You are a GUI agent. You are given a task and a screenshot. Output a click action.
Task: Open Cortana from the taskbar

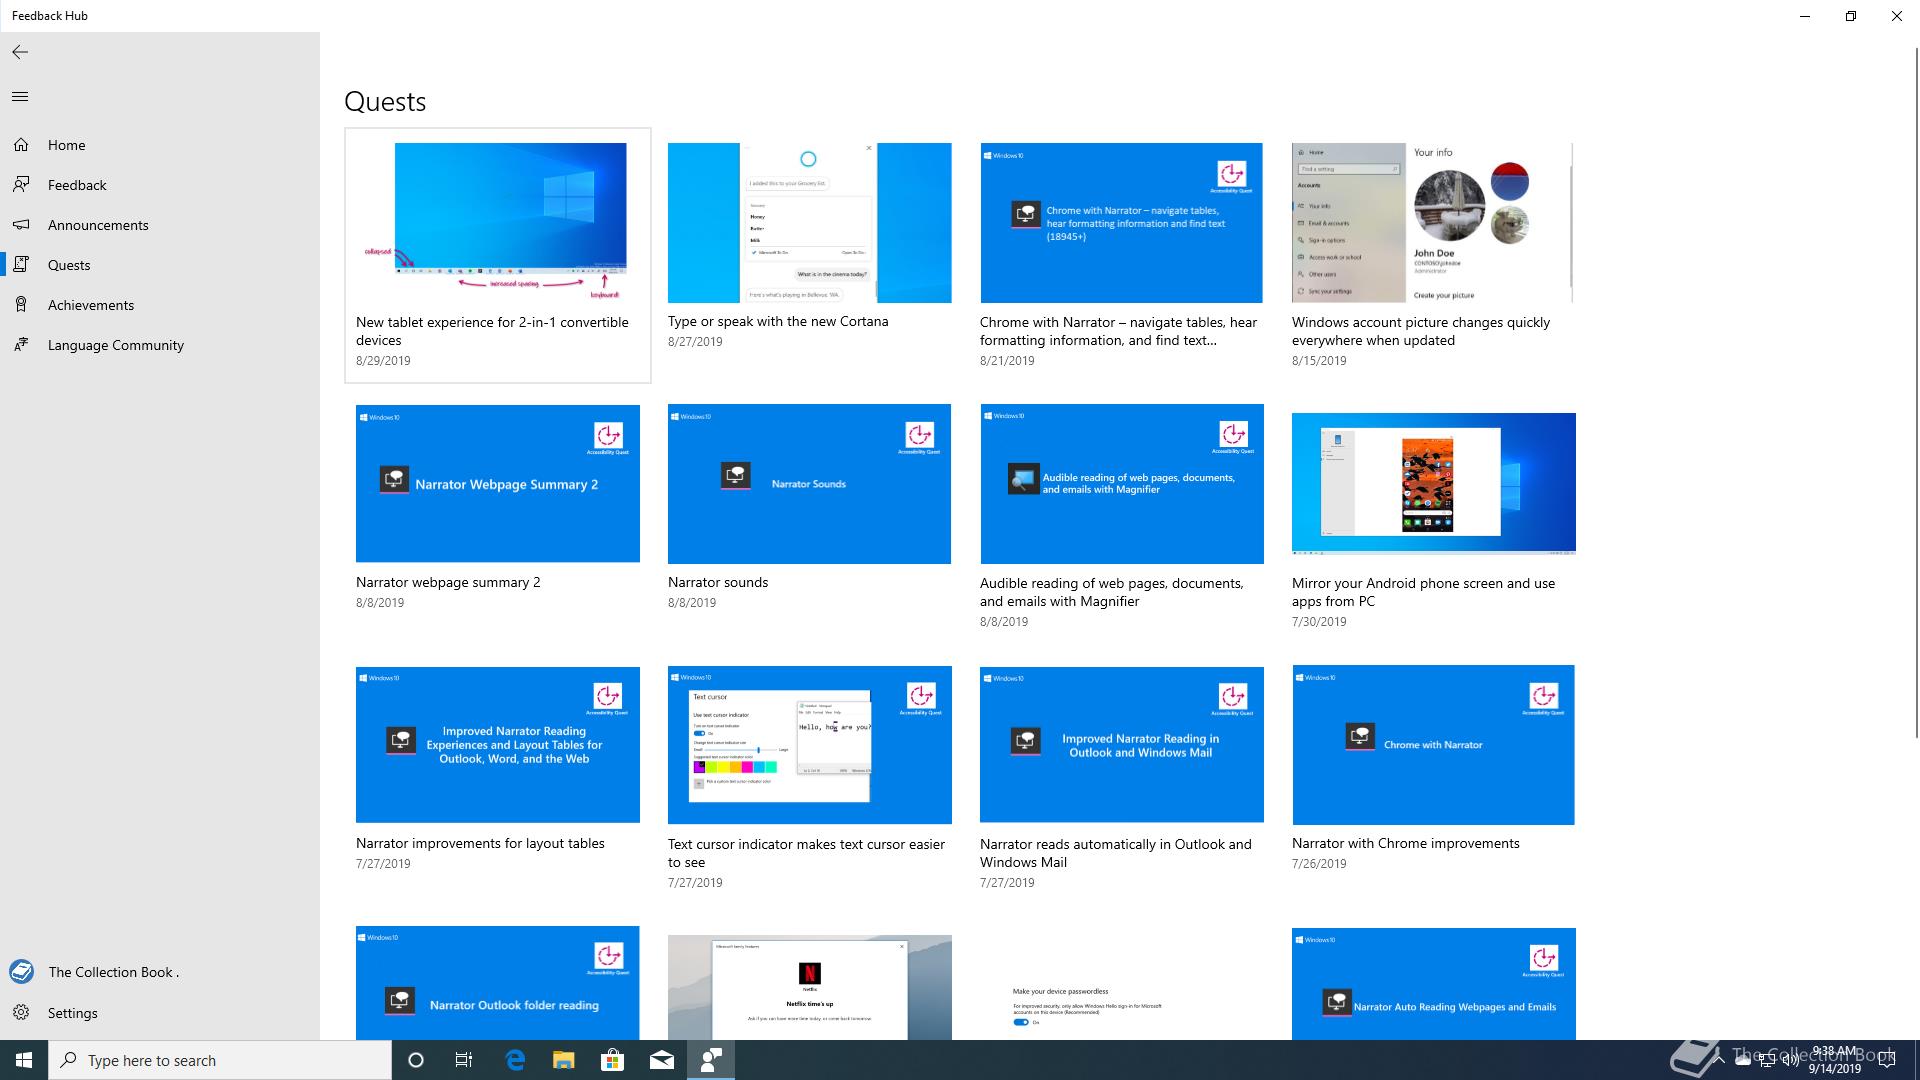[x=416, y=1060]
